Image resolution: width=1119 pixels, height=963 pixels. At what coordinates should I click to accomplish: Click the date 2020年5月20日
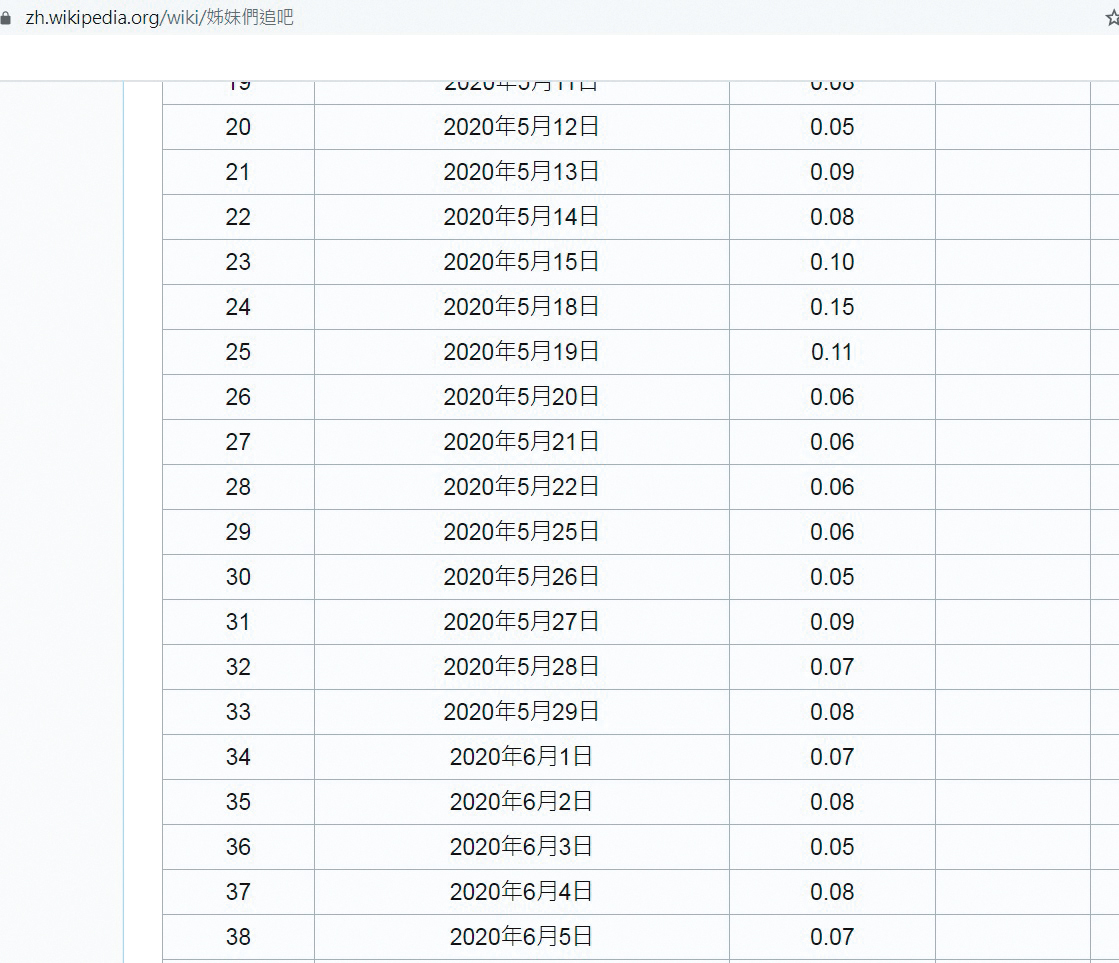point(521,397)
